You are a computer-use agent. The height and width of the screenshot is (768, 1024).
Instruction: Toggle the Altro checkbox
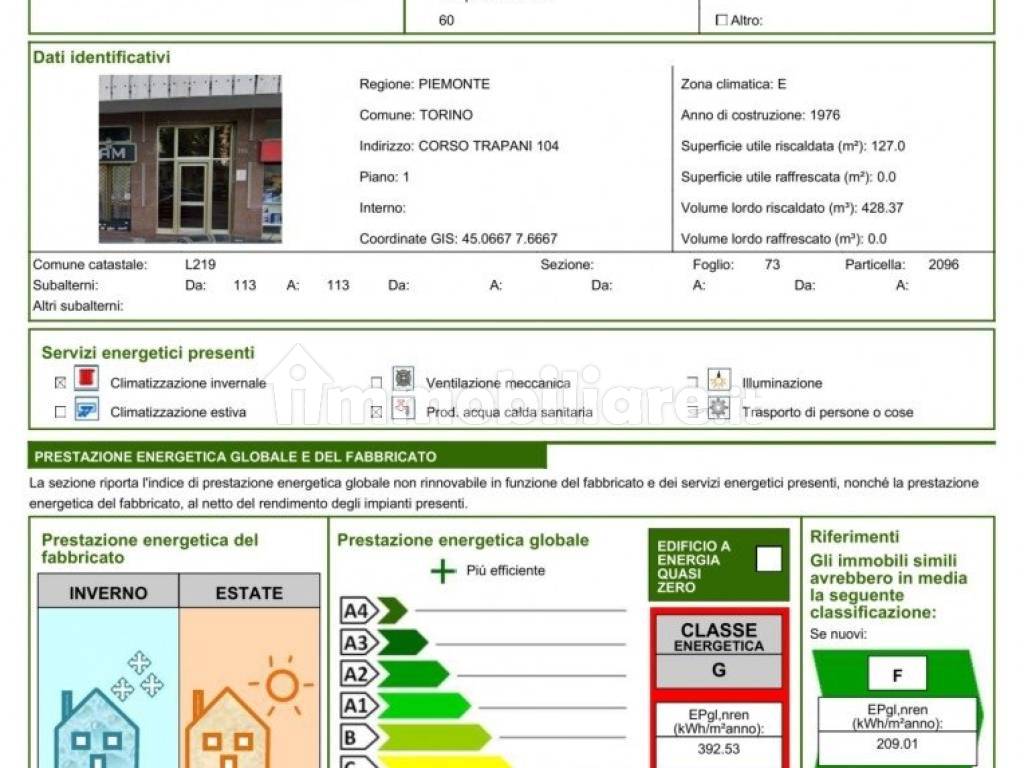point(722,20)
